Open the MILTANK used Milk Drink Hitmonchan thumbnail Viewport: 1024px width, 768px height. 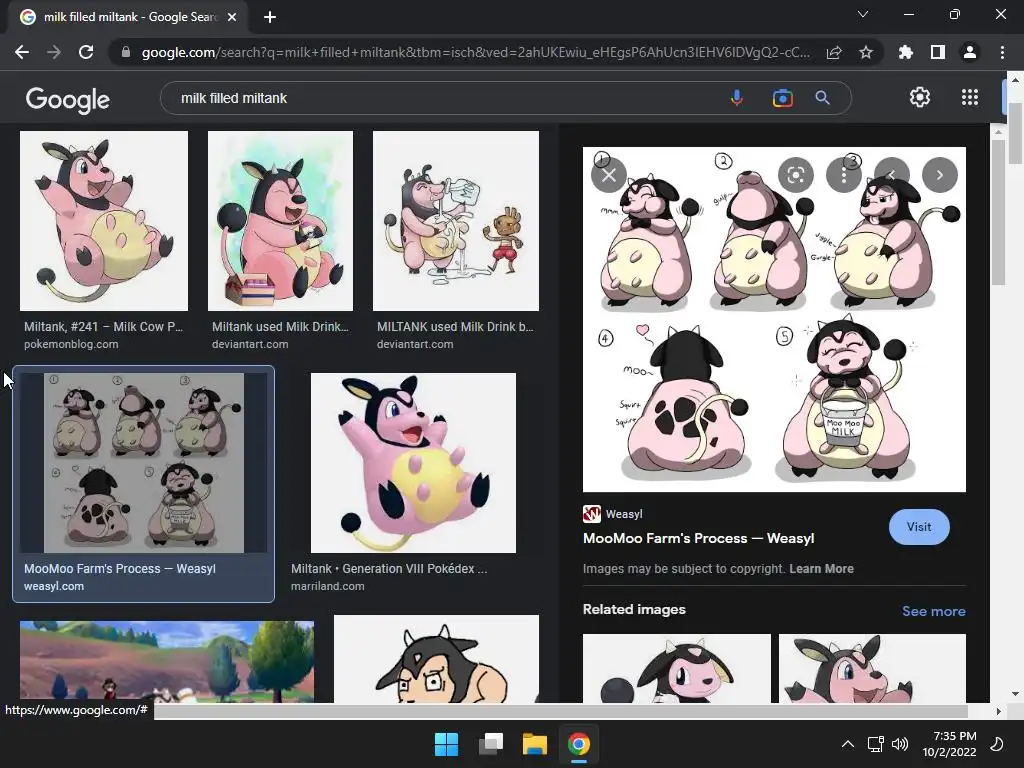pos(456,221)
